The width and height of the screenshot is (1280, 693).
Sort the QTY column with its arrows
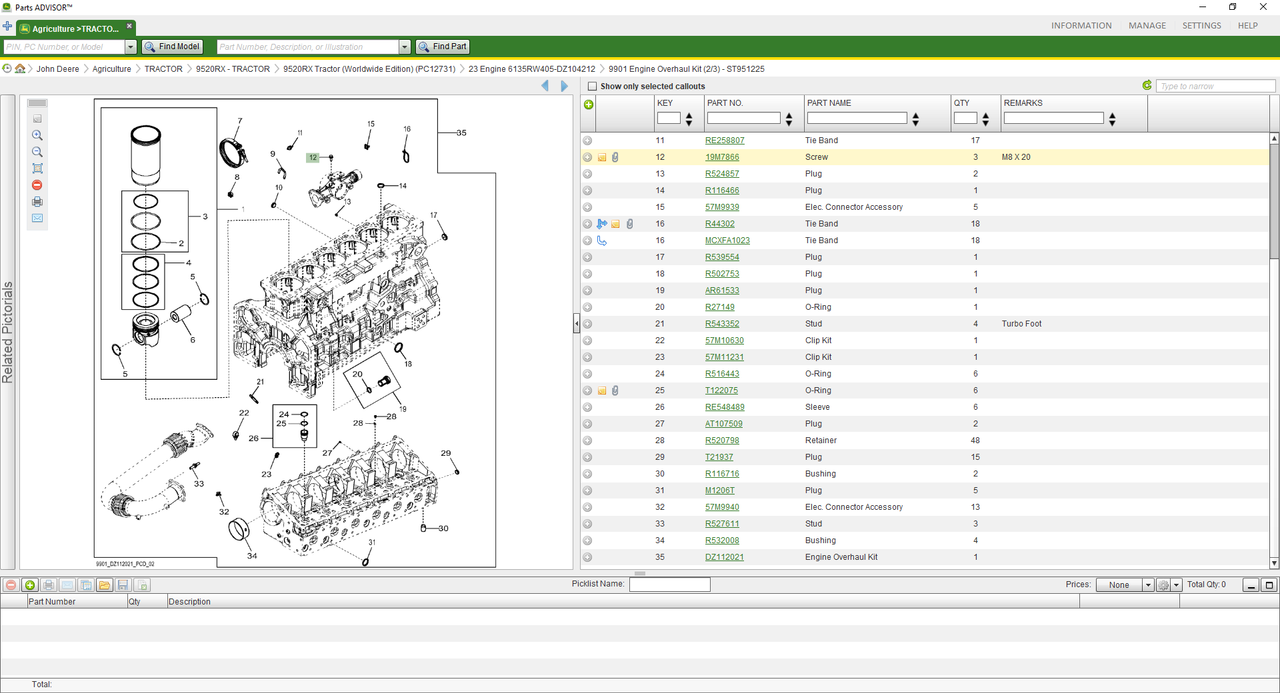[x=987, y=120]
